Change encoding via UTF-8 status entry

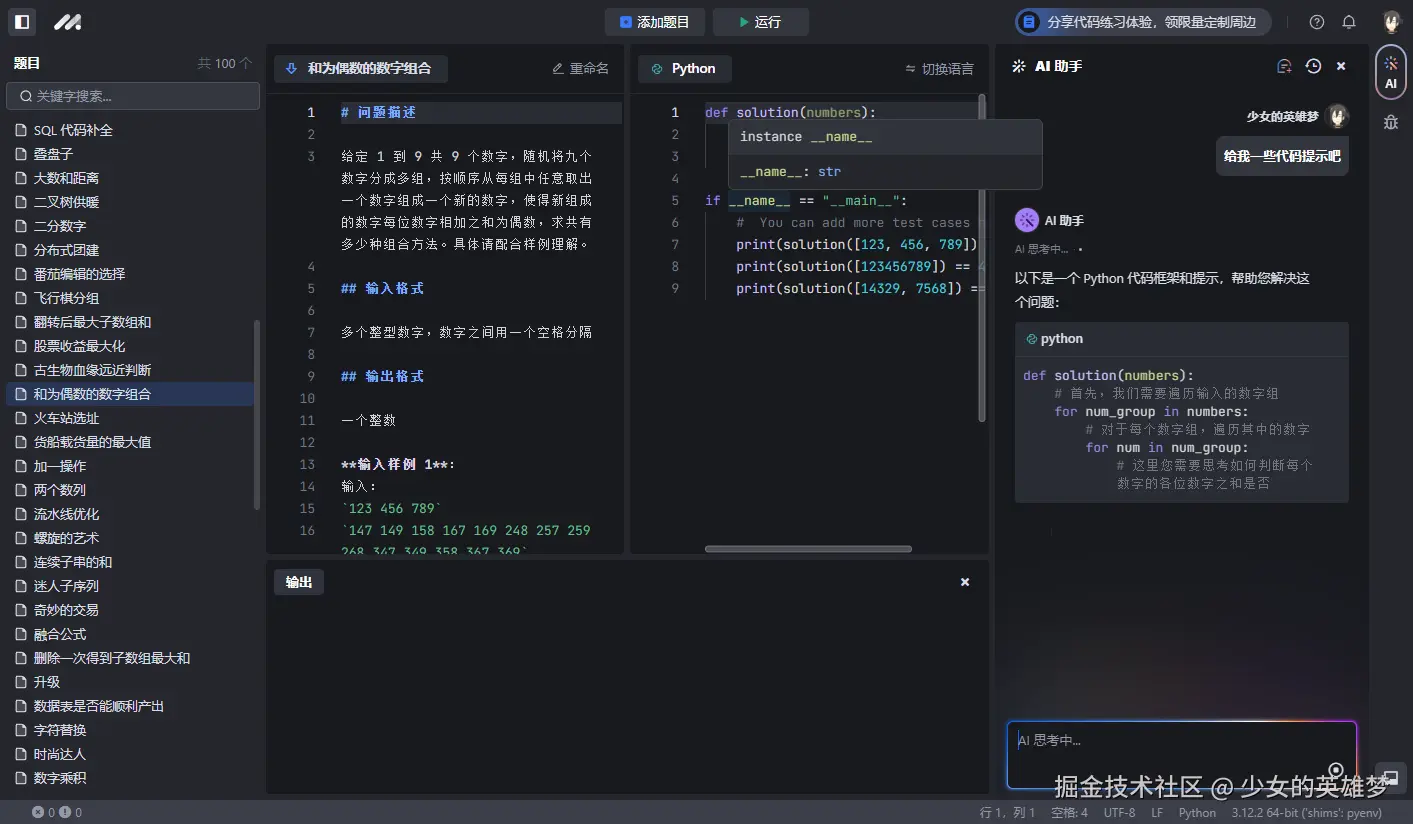1120,812
